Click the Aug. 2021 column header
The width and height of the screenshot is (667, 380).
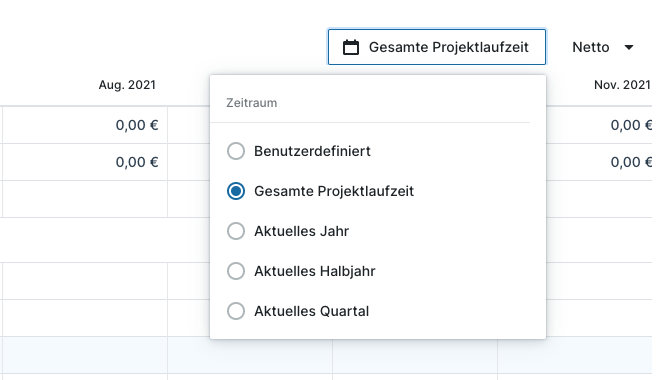(127, 85)
